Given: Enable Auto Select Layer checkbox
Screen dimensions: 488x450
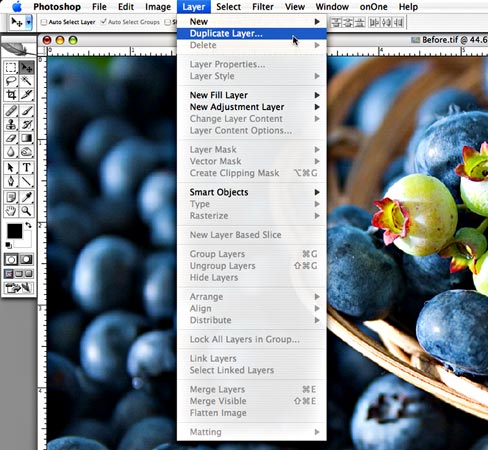Looking at the screenshot, I should (44, 22).
